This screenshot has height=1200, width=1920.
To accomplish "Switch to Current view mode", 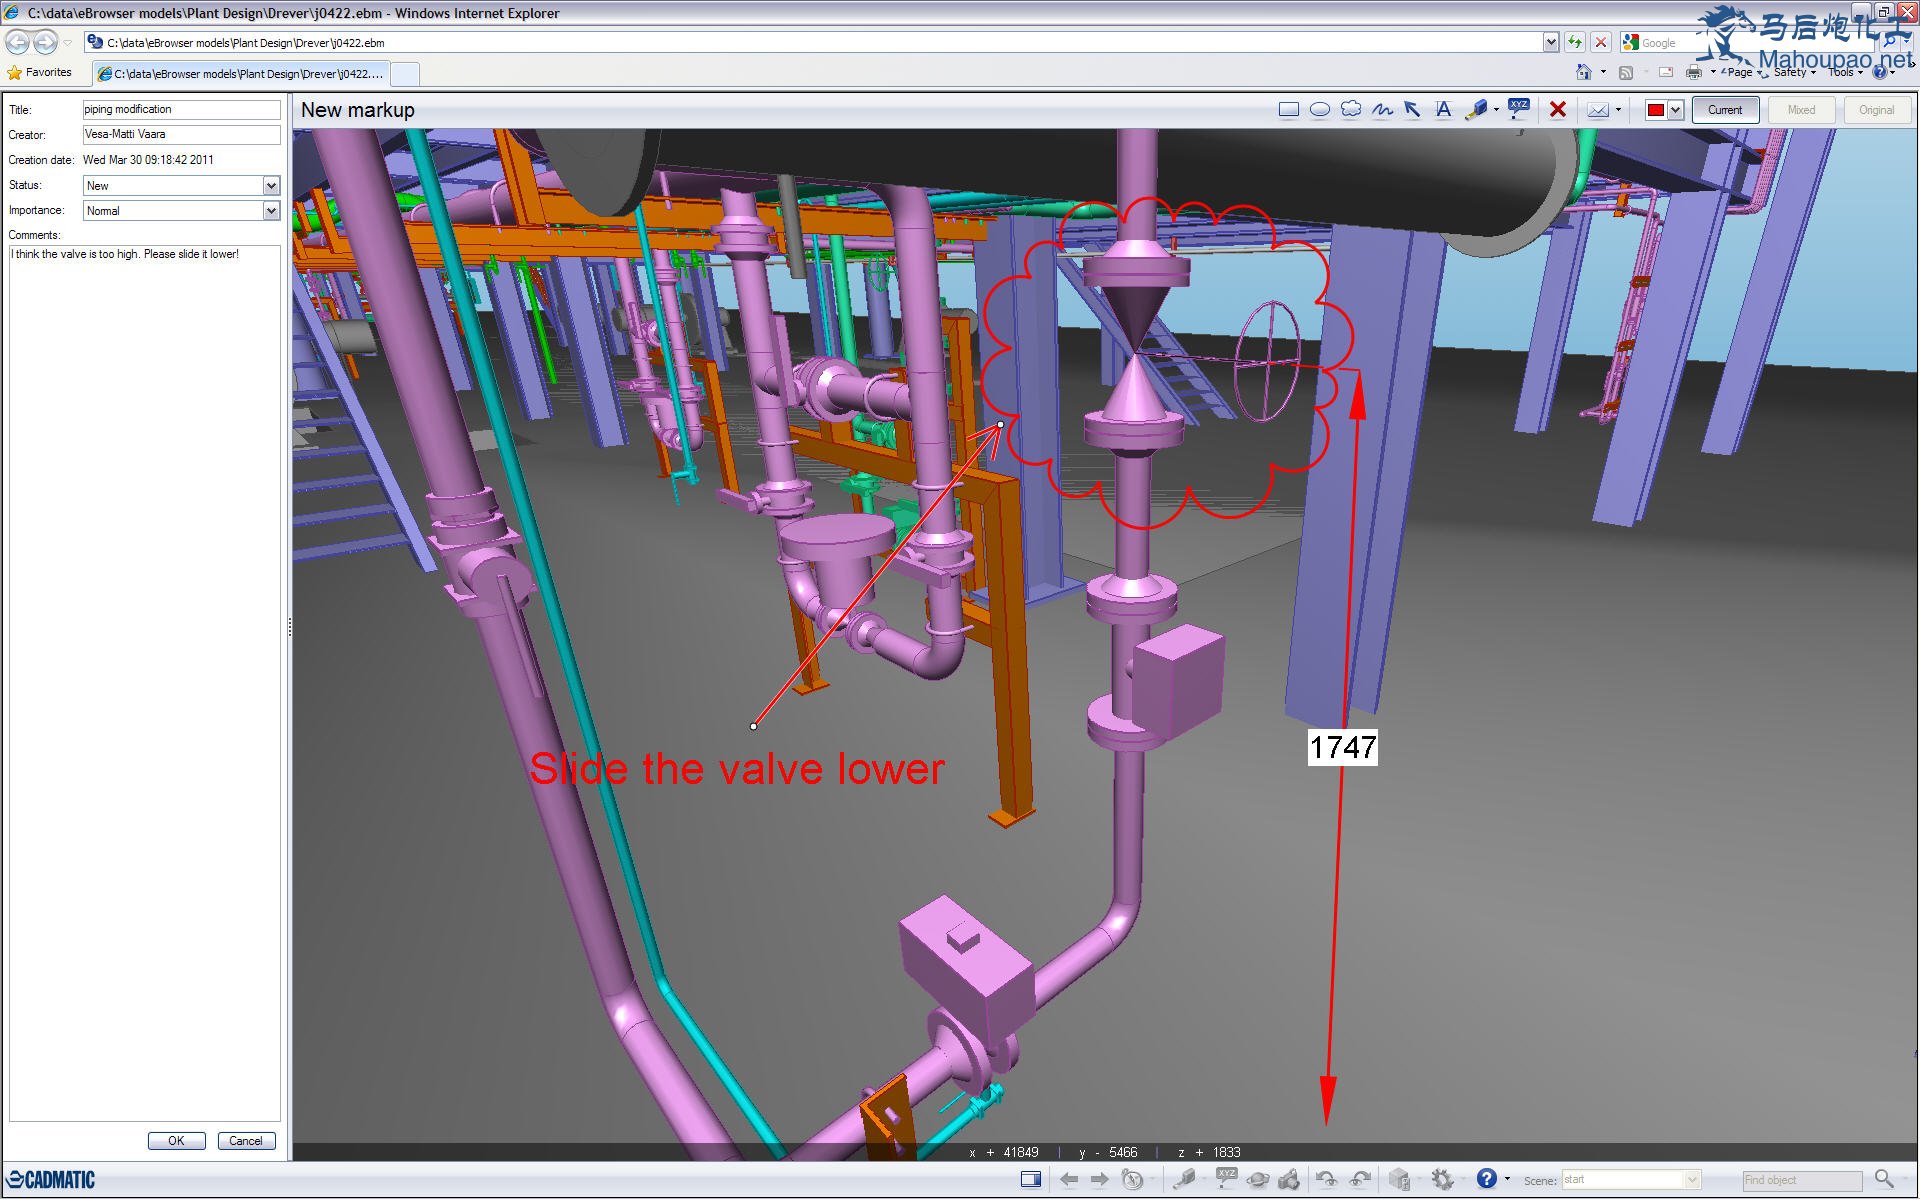I will (1725, 110).
